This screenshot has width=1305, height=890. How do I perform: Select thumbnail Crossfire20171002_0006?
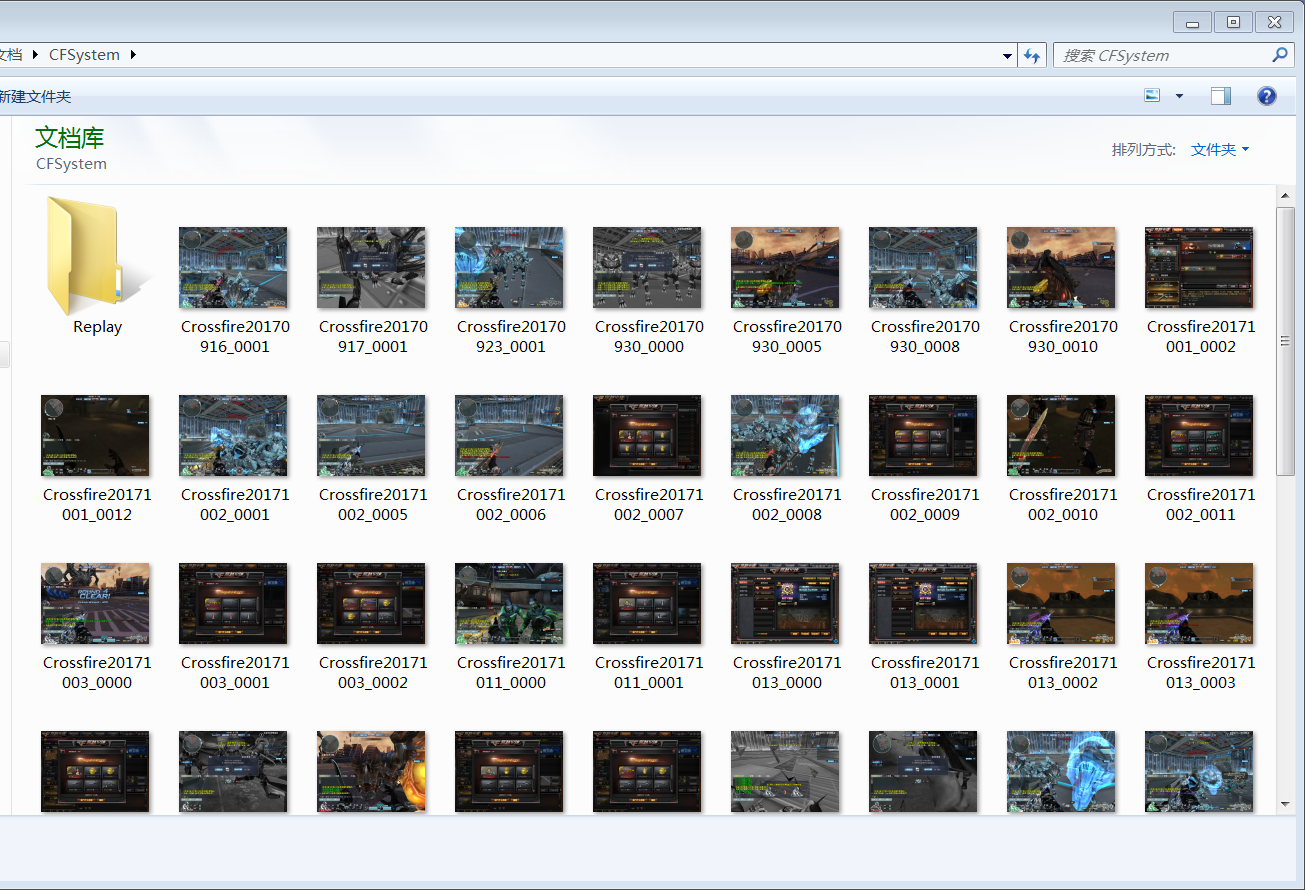click(509, 436)
